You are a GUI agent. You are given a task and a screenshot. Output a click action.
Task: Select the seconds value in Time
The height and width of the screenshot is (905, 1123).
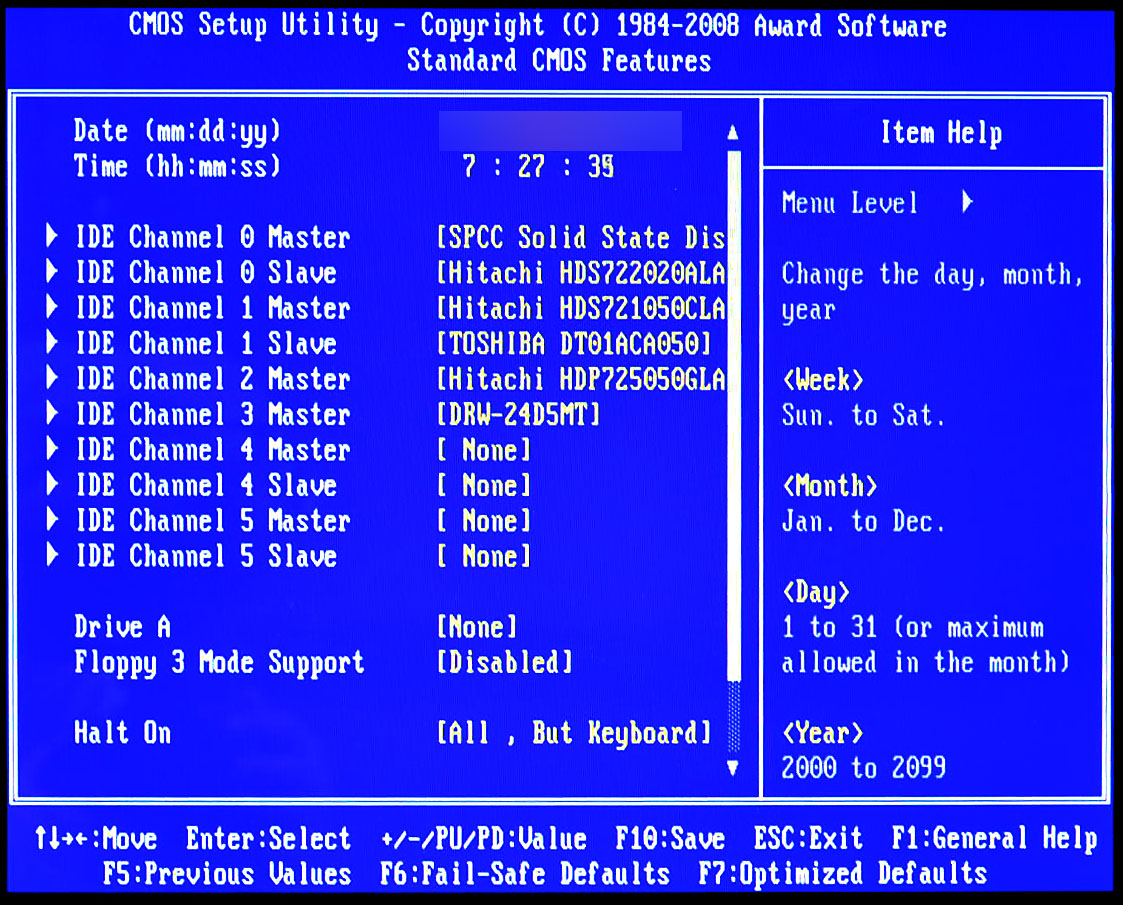click(601, 166)
